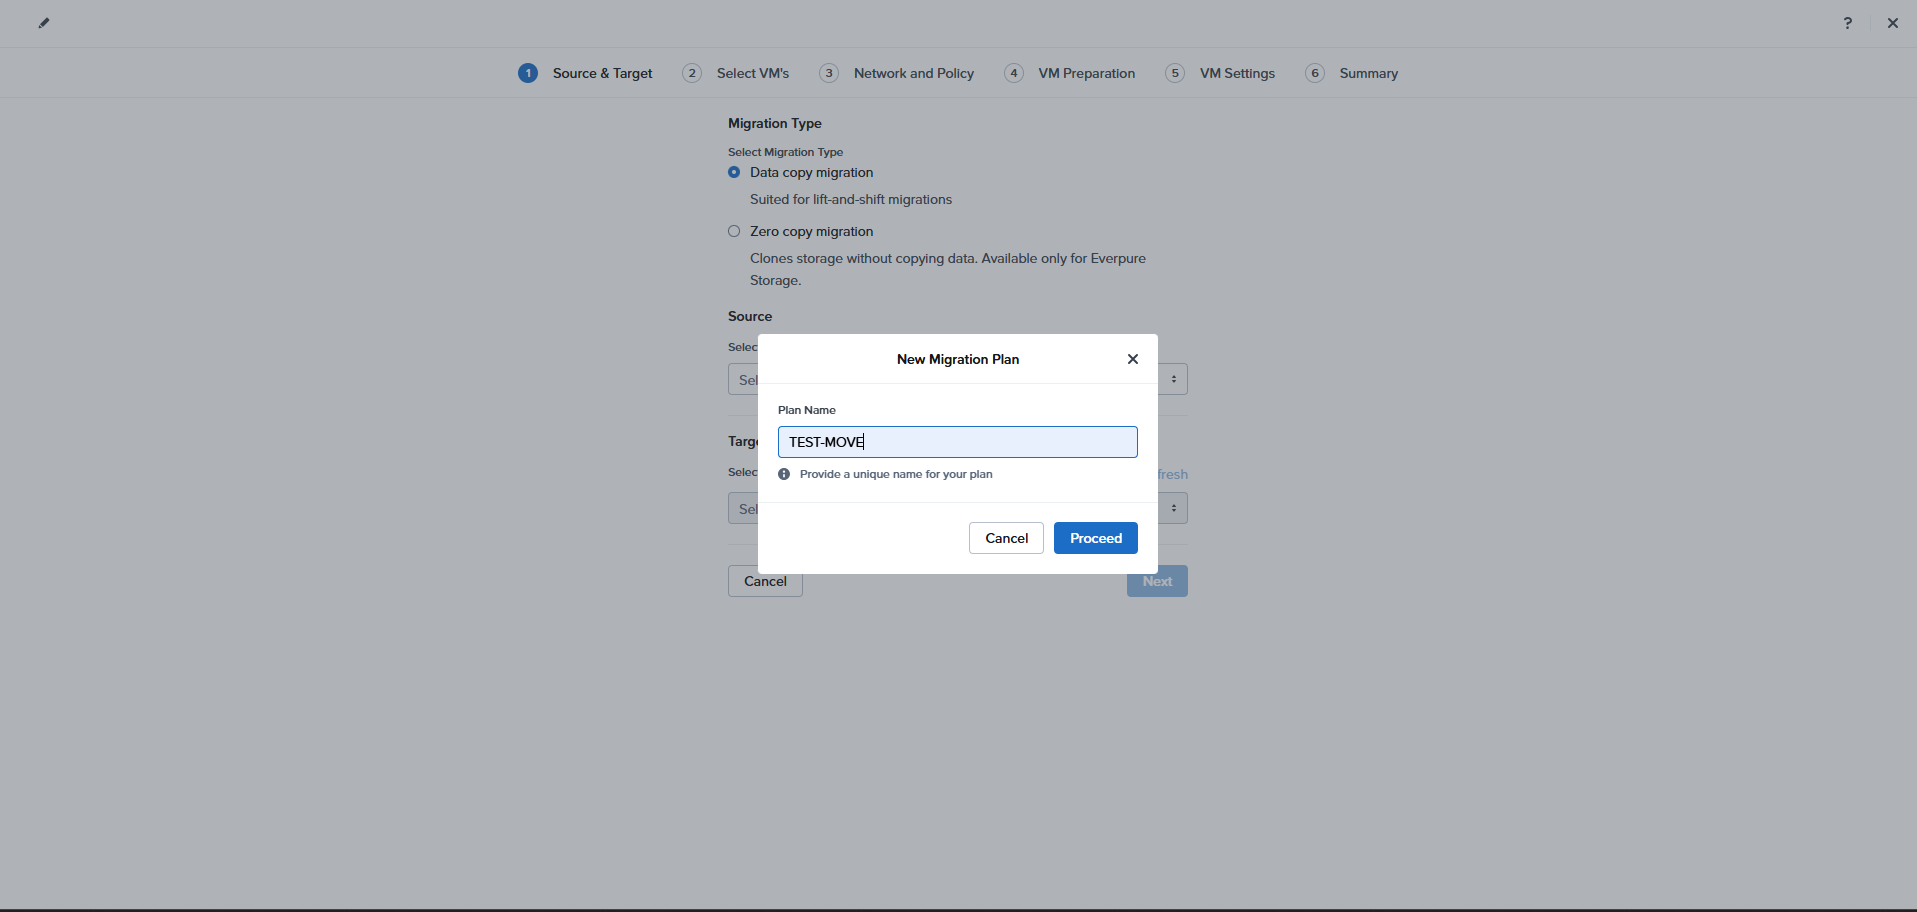Image resolution: width=1917 pixels, height=912 pixels.
Task: Click the "Source" section heading
Action: click(750, 316)
